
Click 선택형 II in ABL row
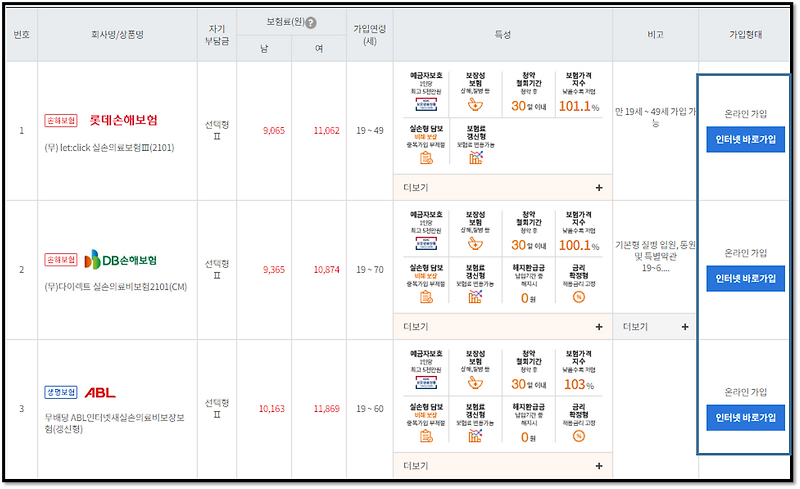click(217, 409)
